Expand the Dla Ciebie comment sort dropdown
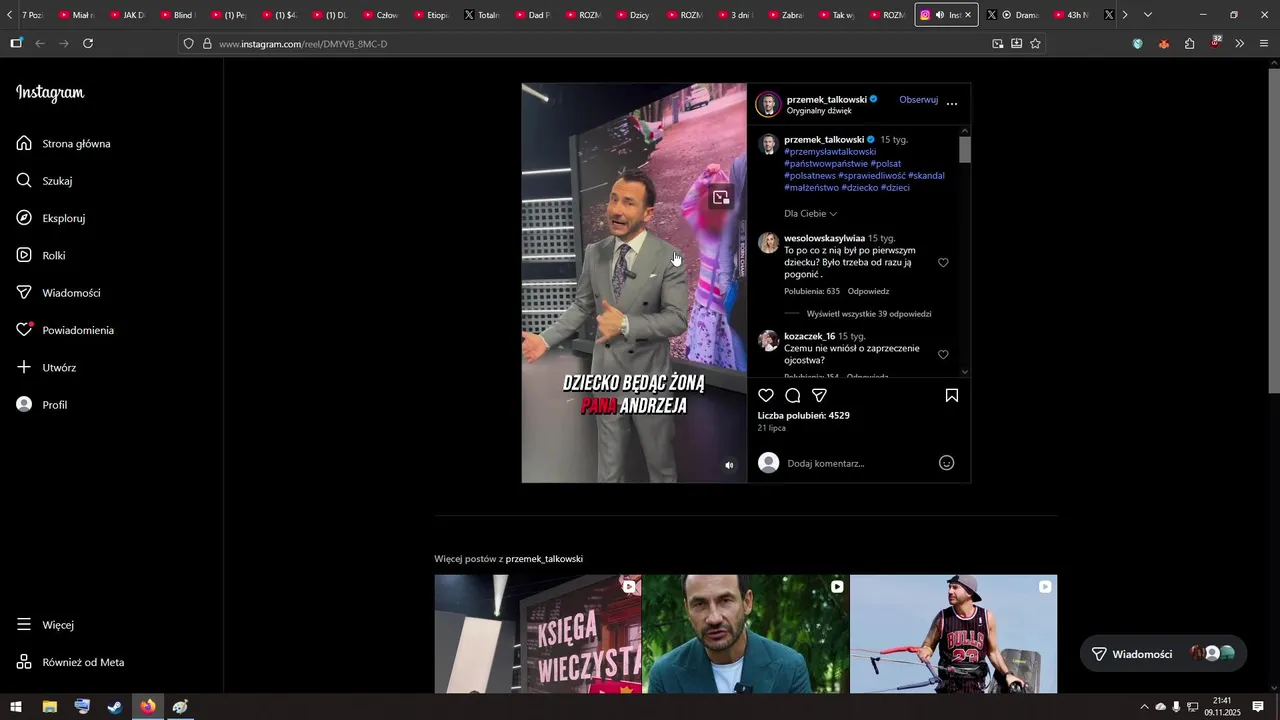 pyautogui.click(x=811, y=214)
